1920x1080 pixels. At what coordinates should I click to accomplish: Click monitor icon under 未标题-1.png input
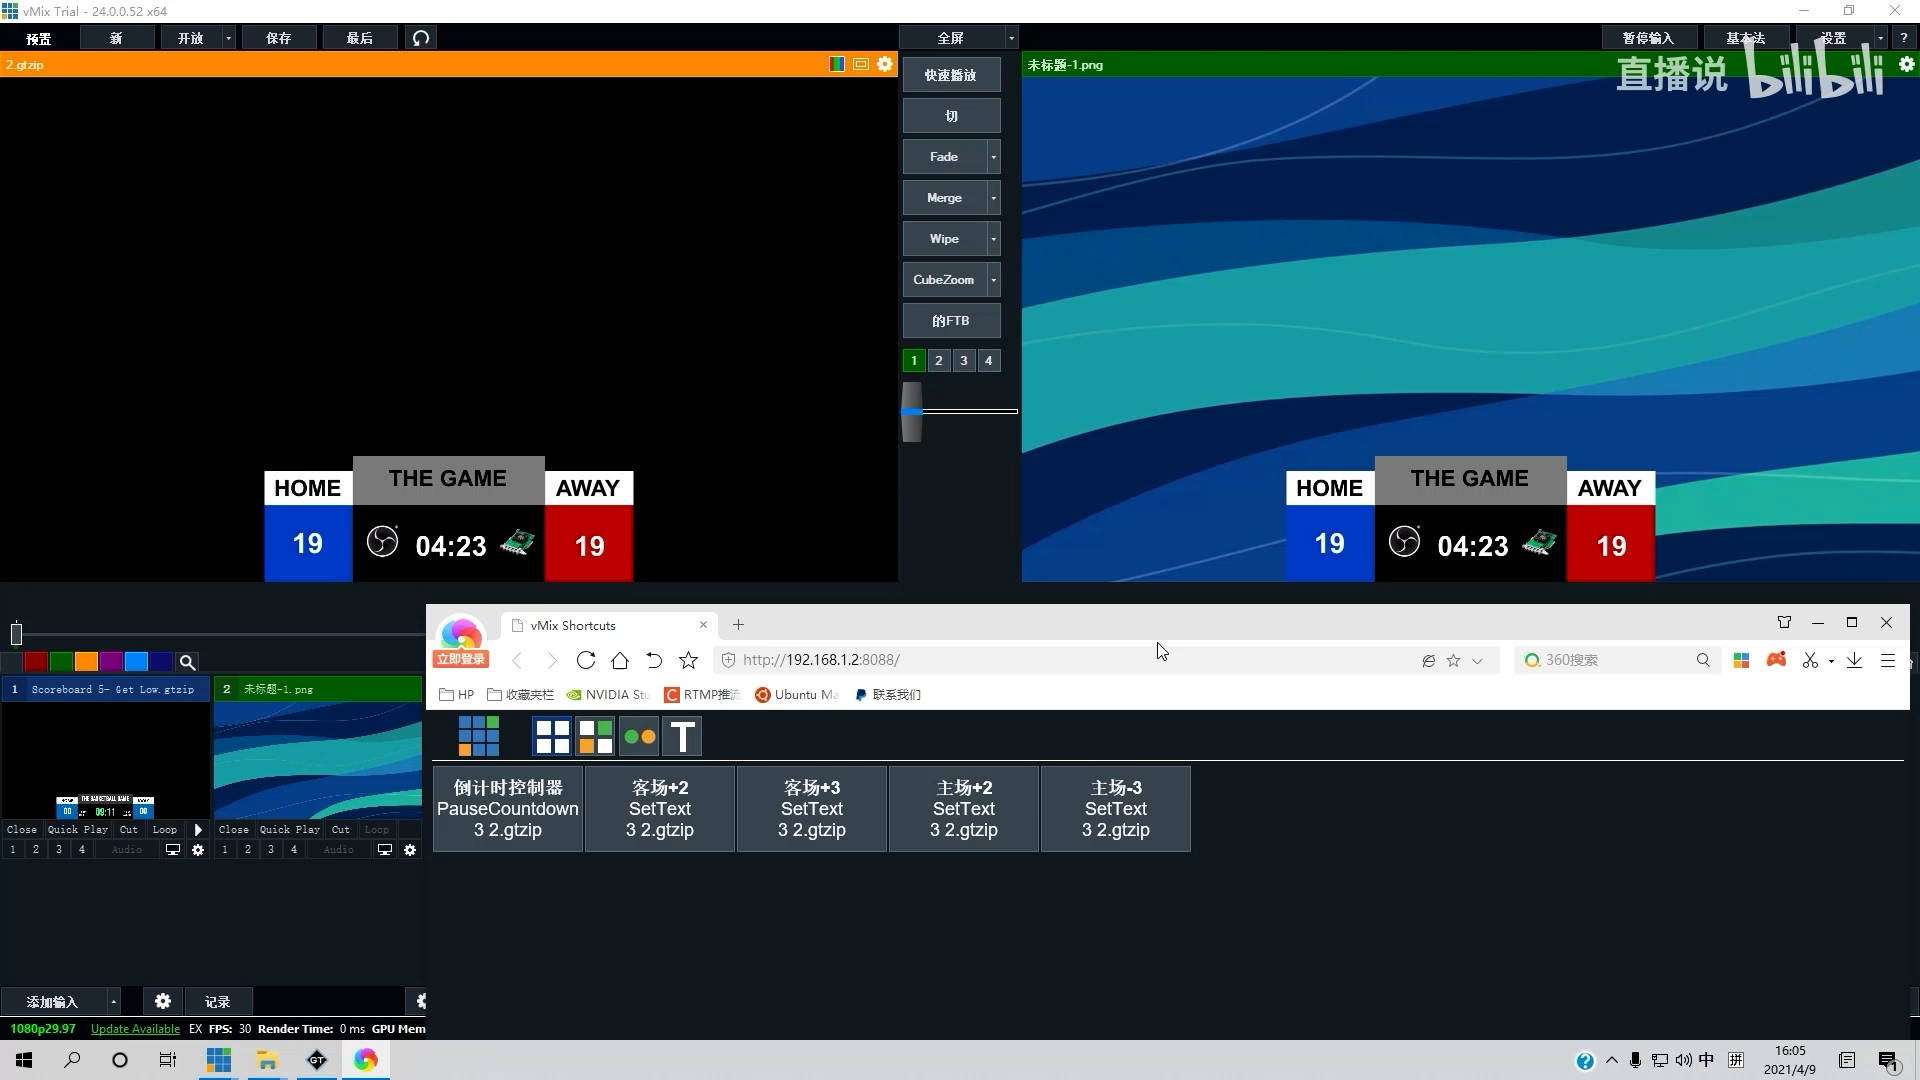(x=384, y=850)
